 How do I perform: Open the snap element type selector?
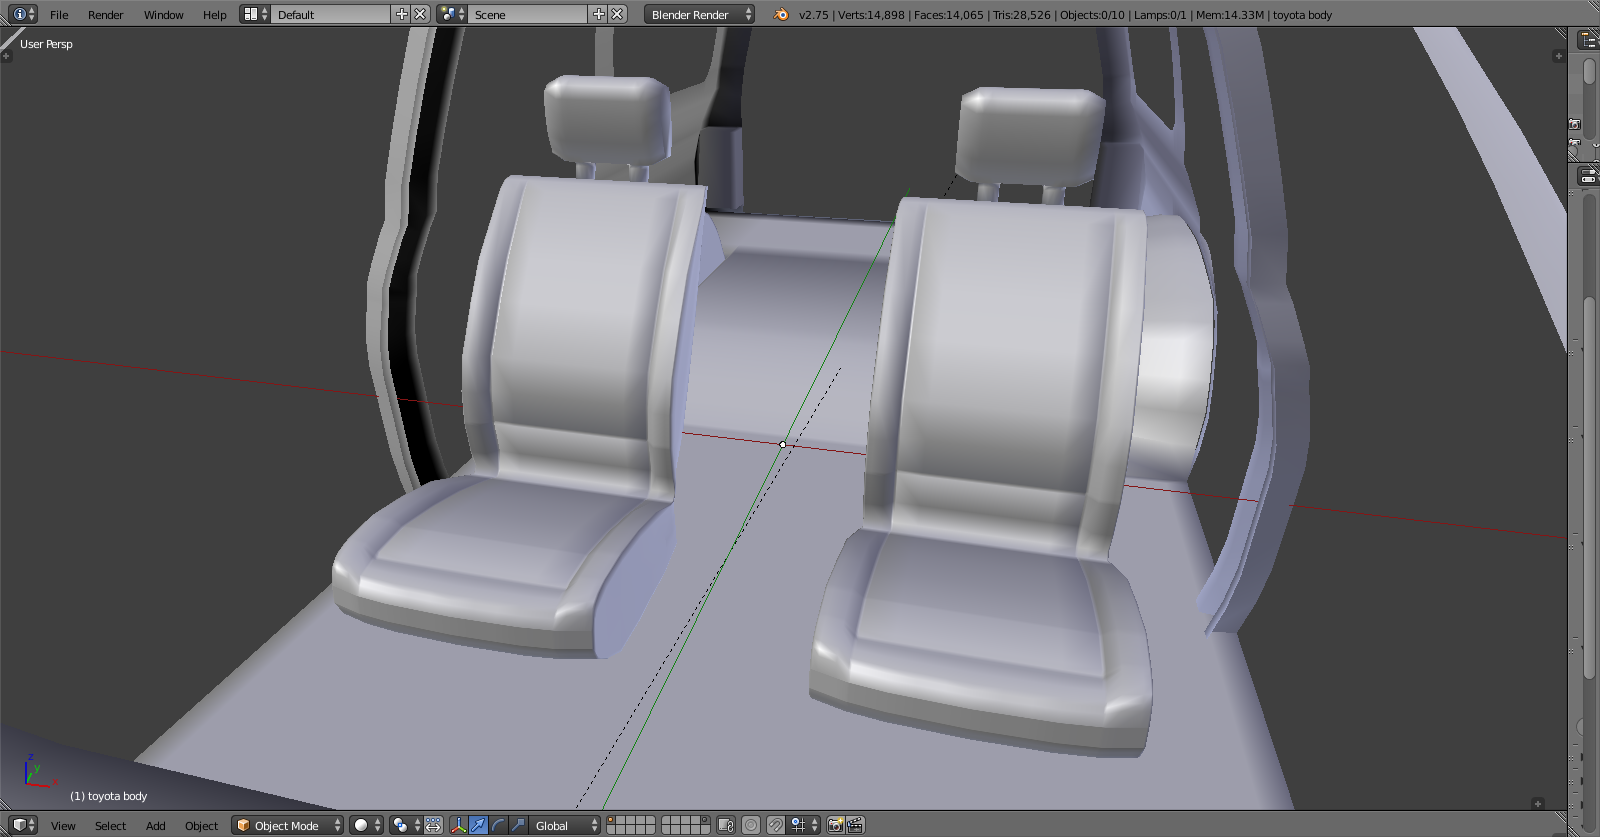805,825
